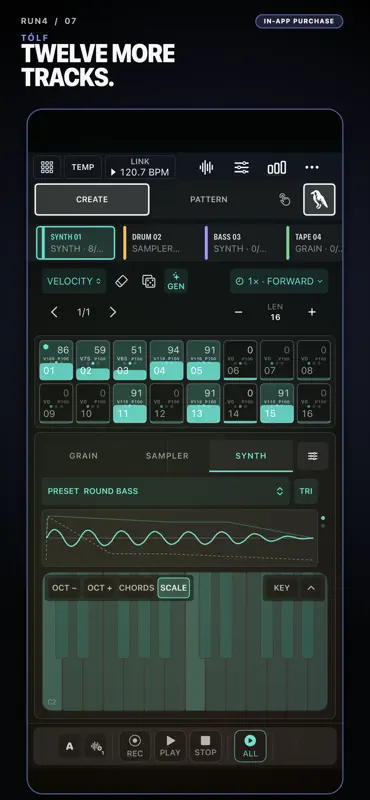Switch to the CREATE tab
370x800 pixels.
click(92, 199)
